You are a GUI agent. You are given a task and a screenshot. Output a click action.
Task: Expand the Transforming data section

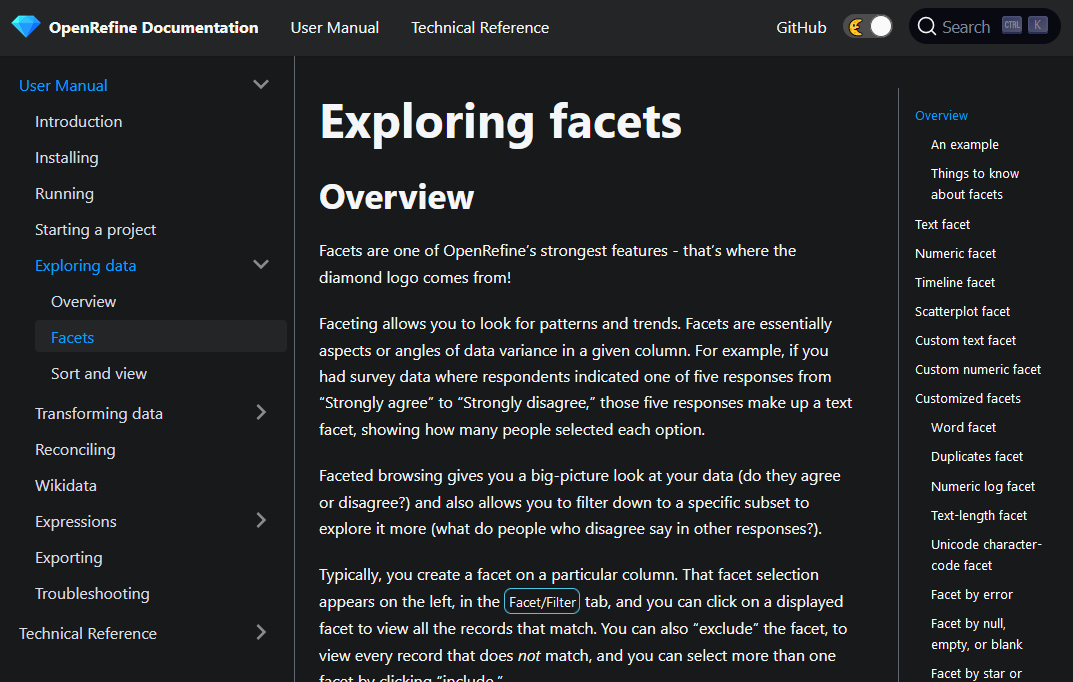point(261,412)
